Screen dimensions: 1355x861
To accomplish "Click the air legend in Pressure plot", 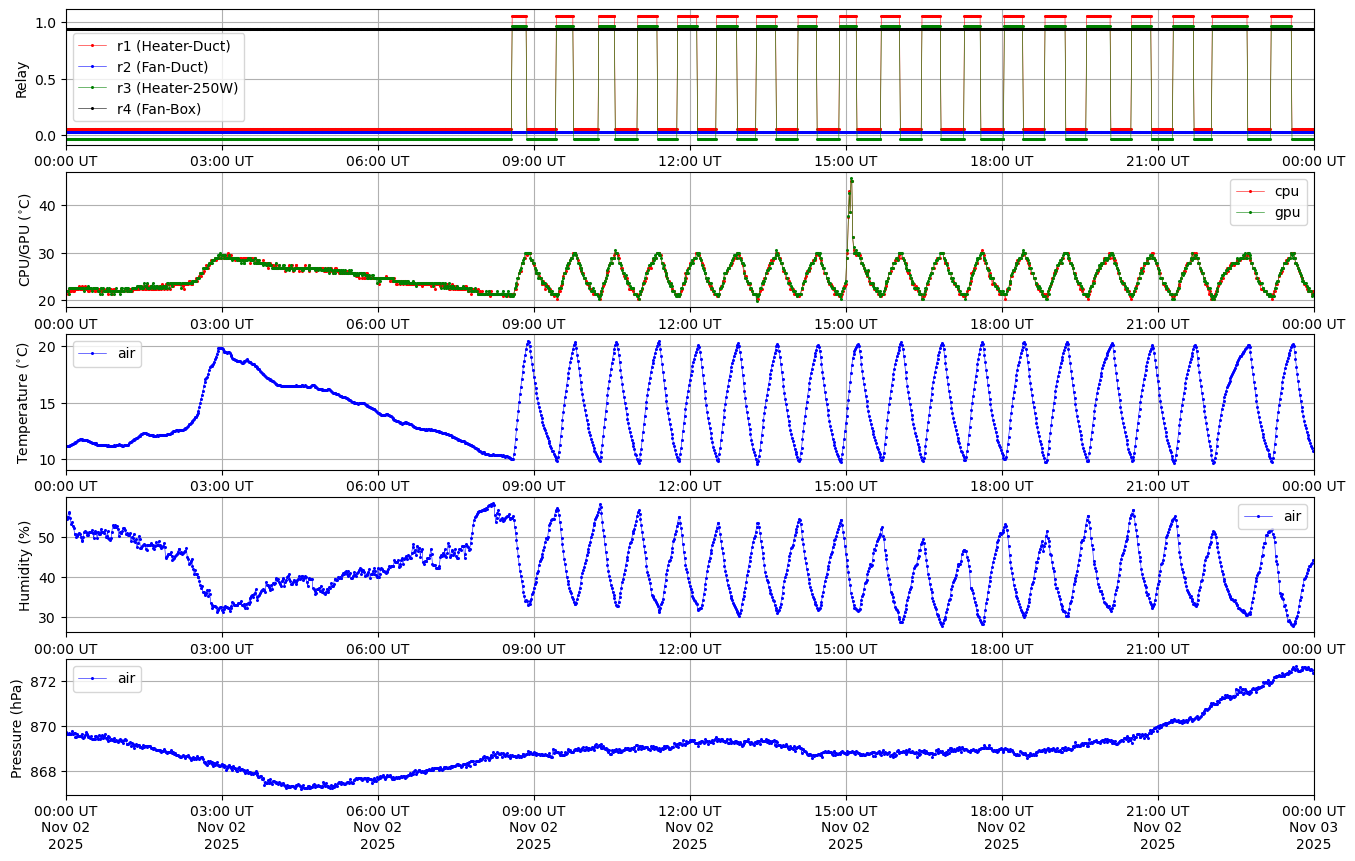I will tap(126, 678).
